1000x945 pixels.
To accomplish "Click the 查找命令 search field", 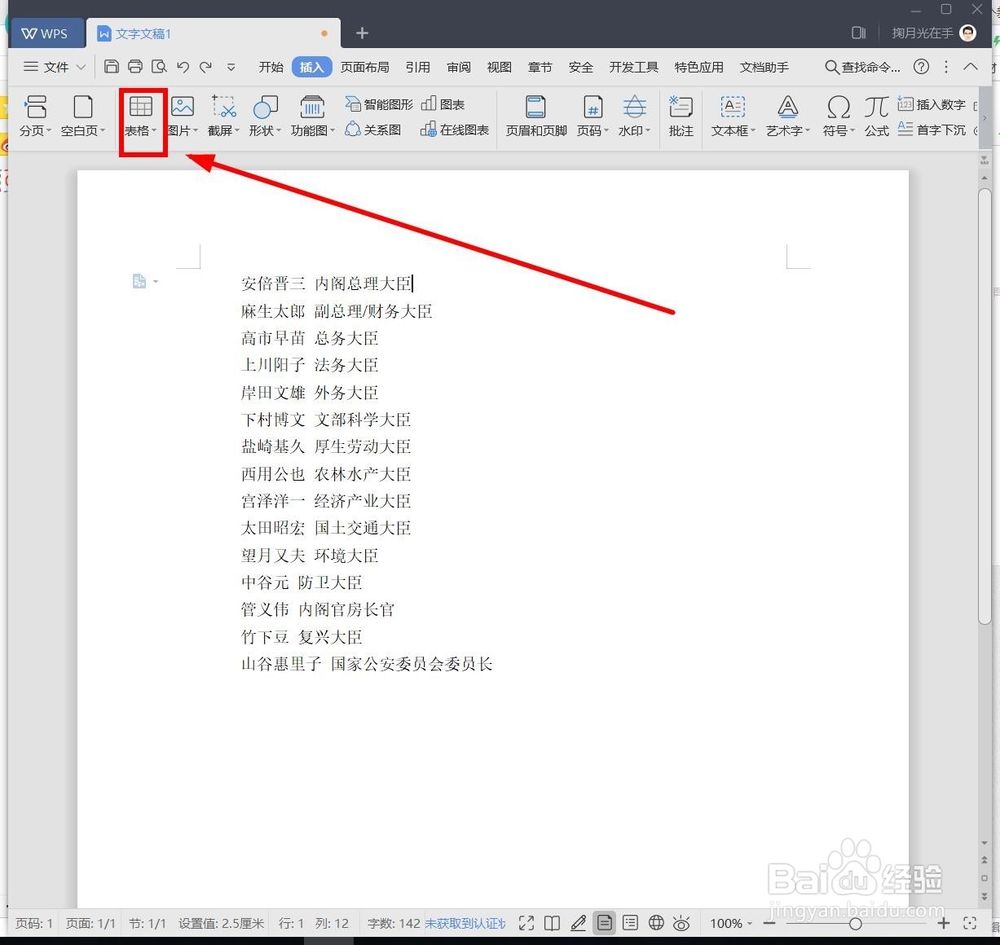I will [862, 67].
